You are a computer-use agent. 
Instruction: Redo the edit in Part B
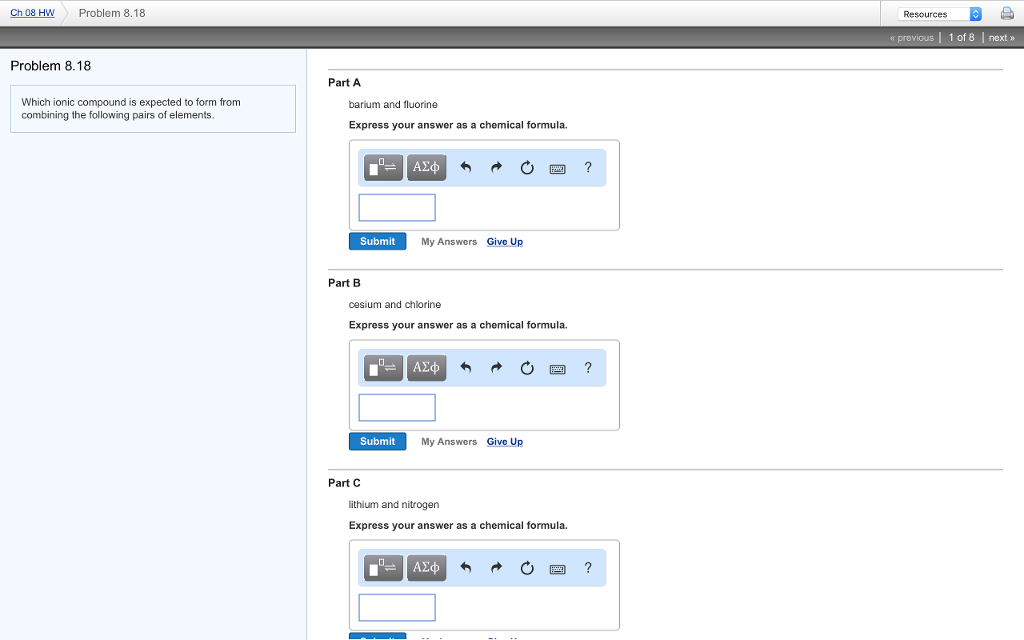click(x=496, y=368)
